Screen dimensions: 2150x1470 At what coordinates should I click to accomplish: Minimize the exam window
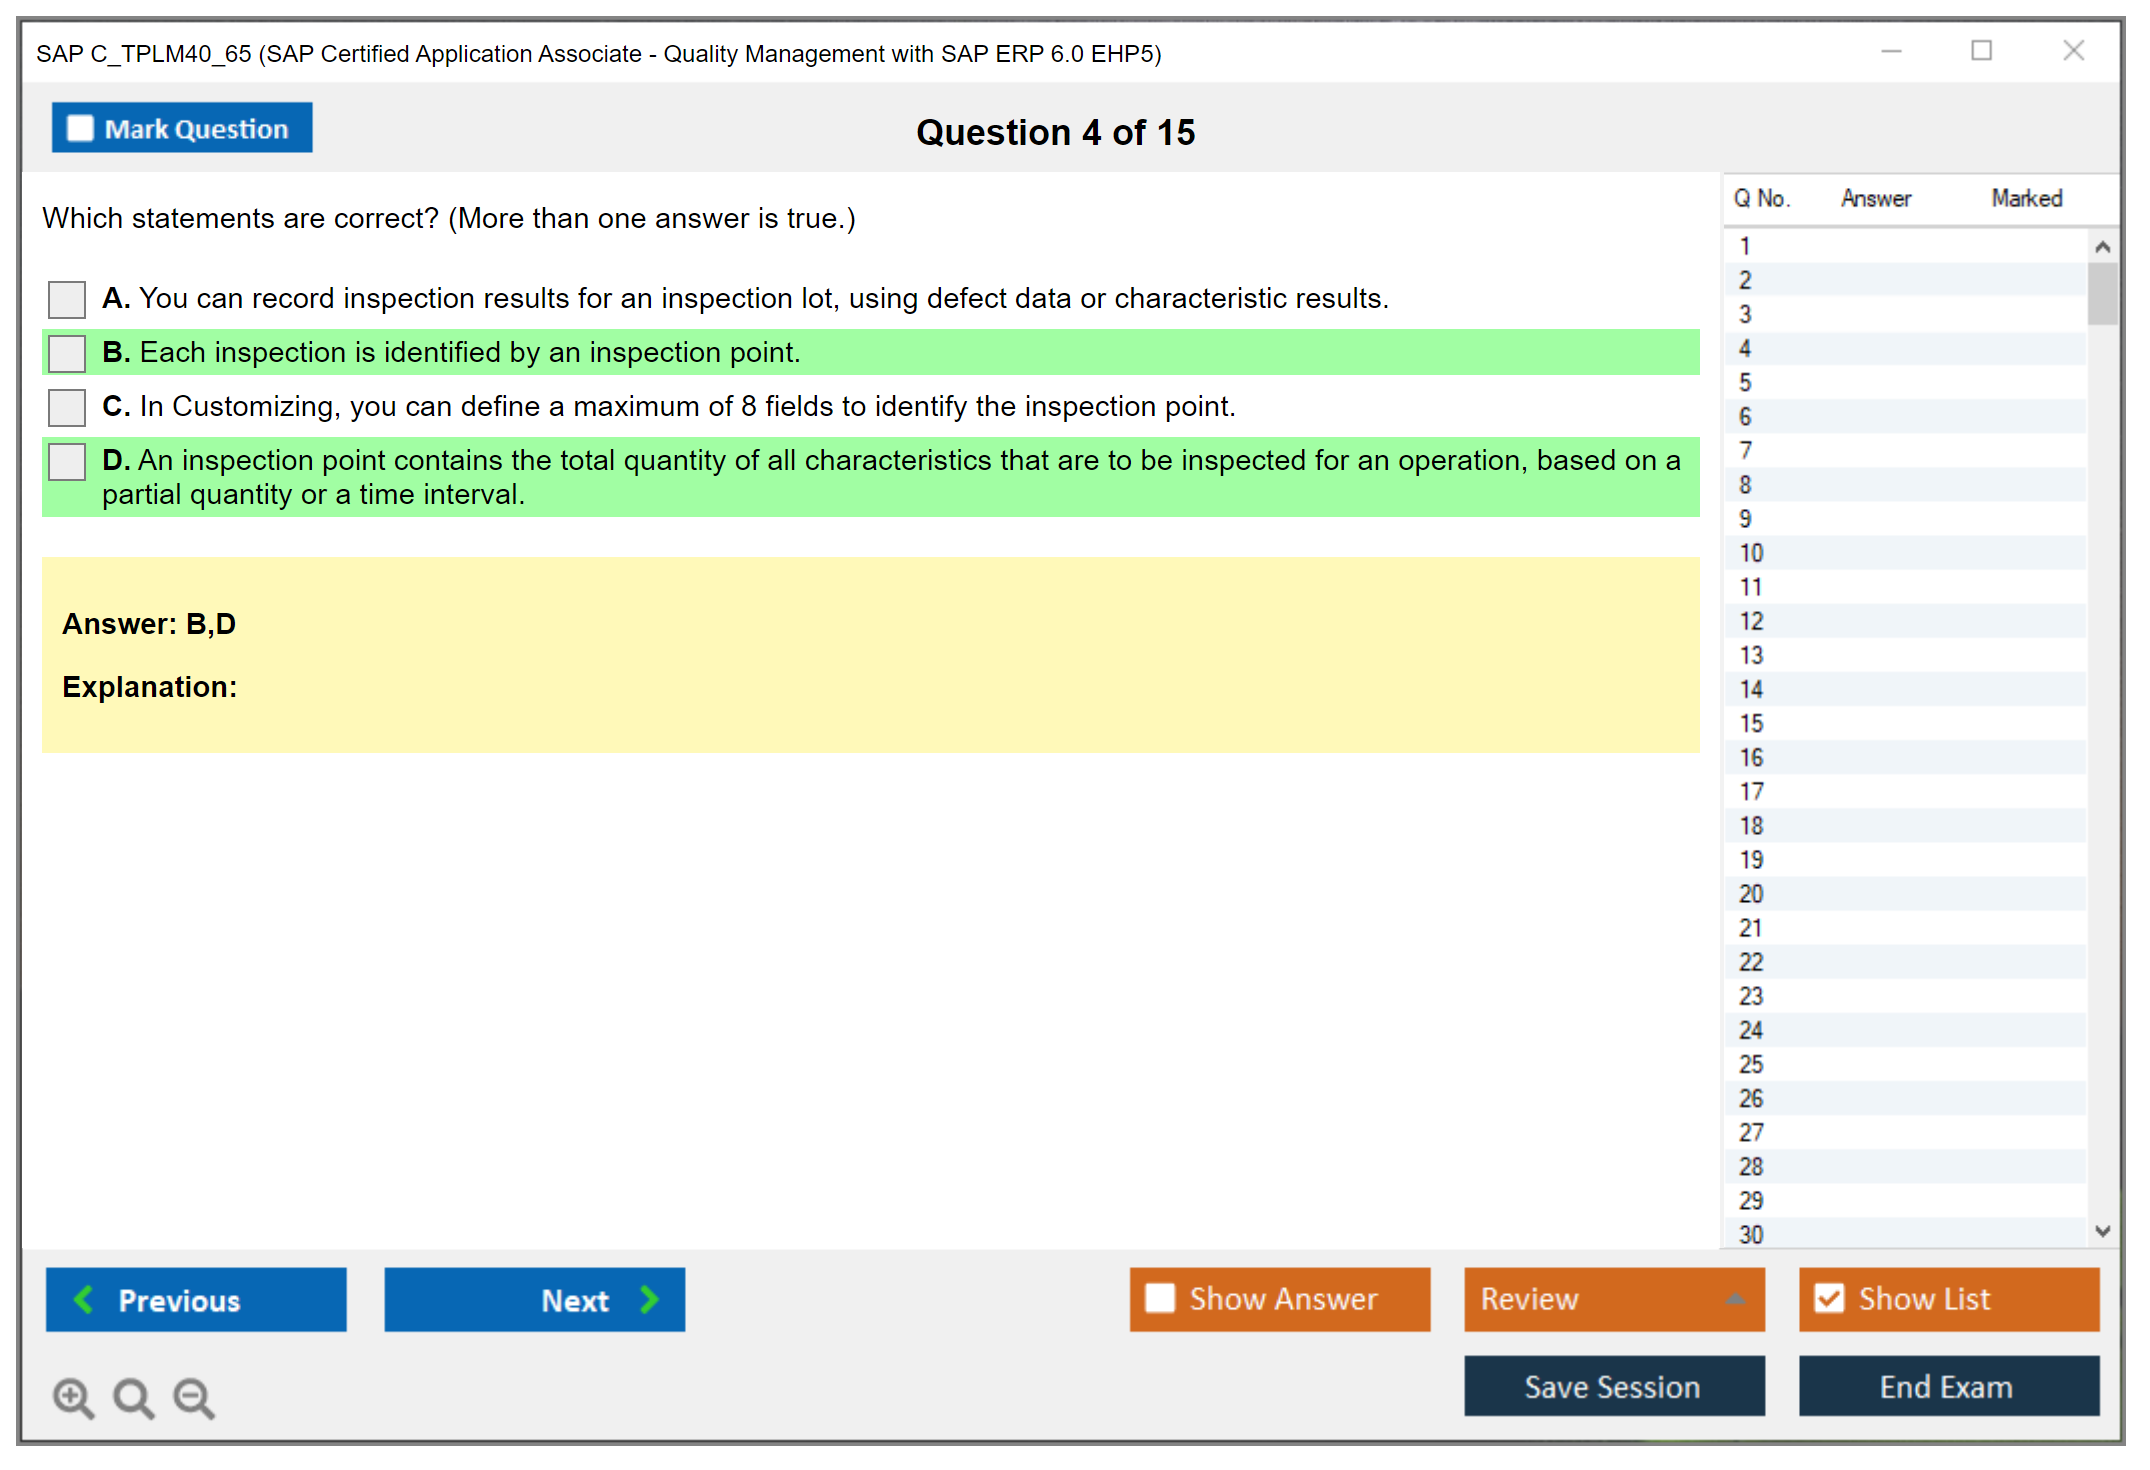pyautogui.click(x=1891, y=51)
